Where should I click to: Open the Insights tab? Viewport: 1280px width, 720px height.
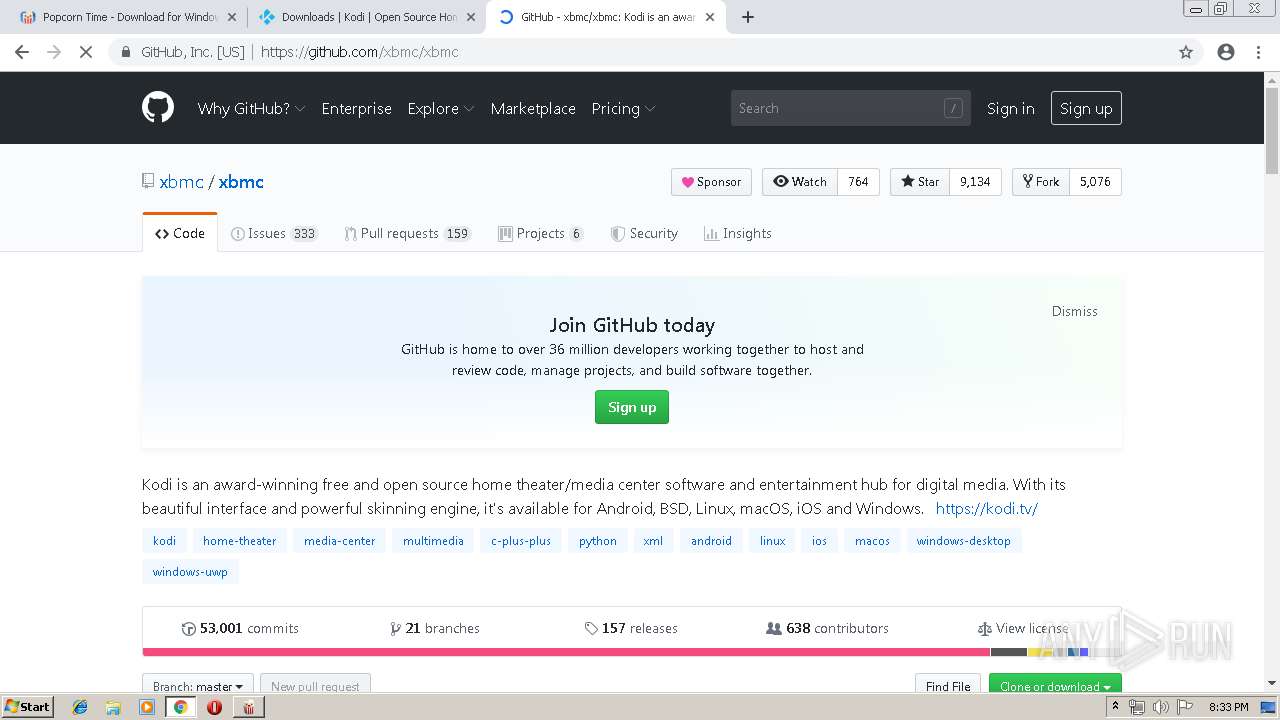click(737, 233)
